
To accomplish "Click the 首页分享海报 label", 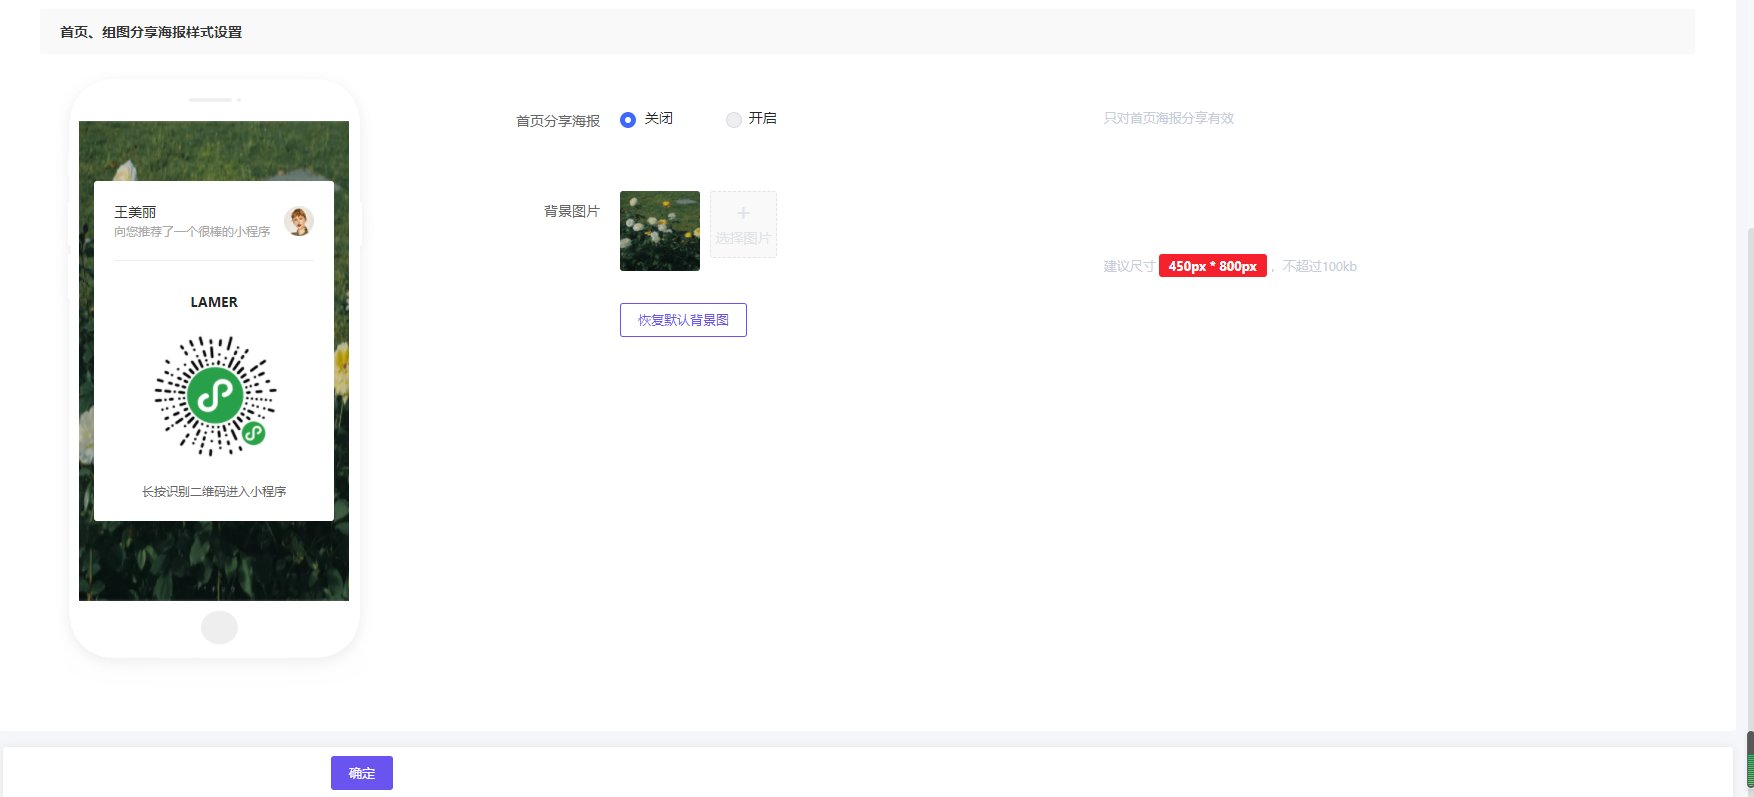I will pos(558,121).
